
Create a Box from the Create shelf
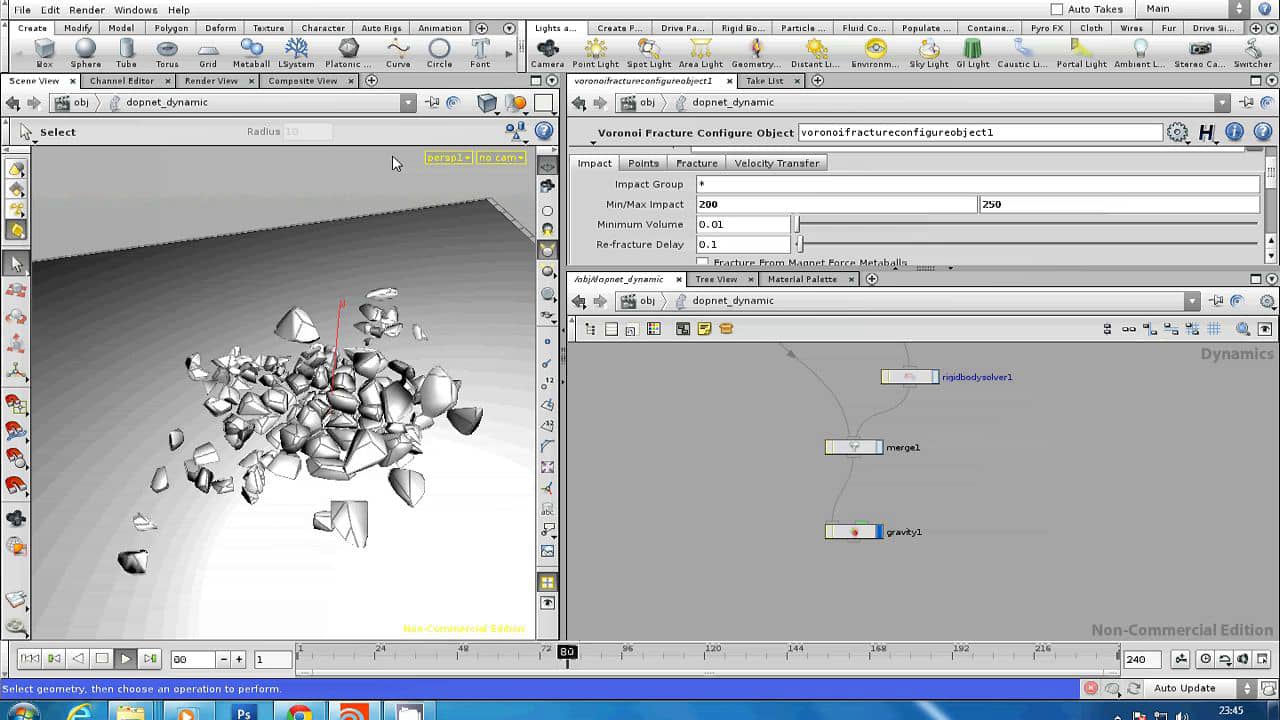click(x=44, y=53)
